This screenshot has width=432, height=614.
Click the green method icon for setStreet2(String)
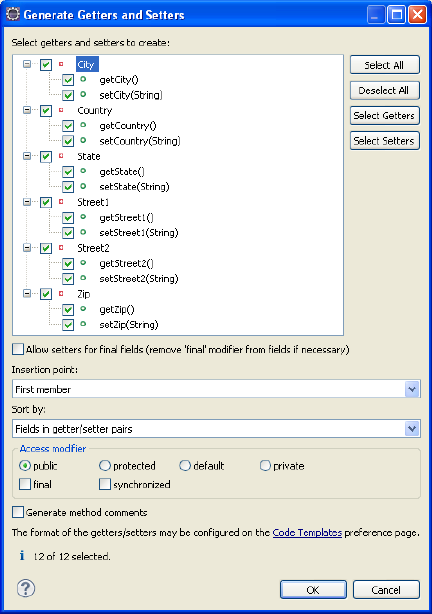coord(83,278)
